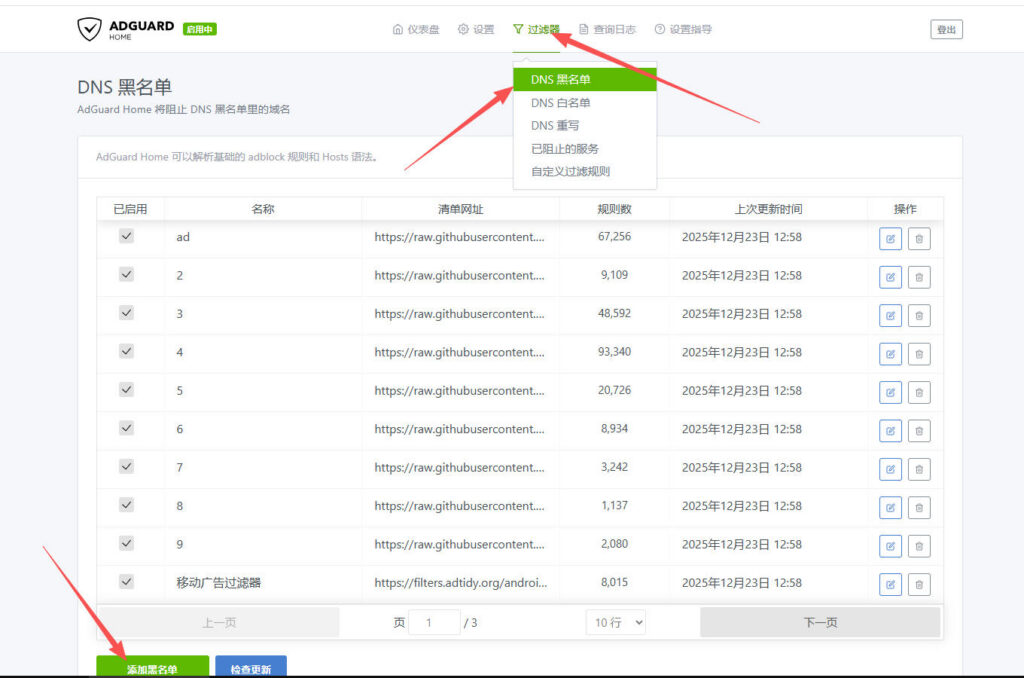Click the page number input field
Viewport: 1024px width, 678px height.
point(434,622)
